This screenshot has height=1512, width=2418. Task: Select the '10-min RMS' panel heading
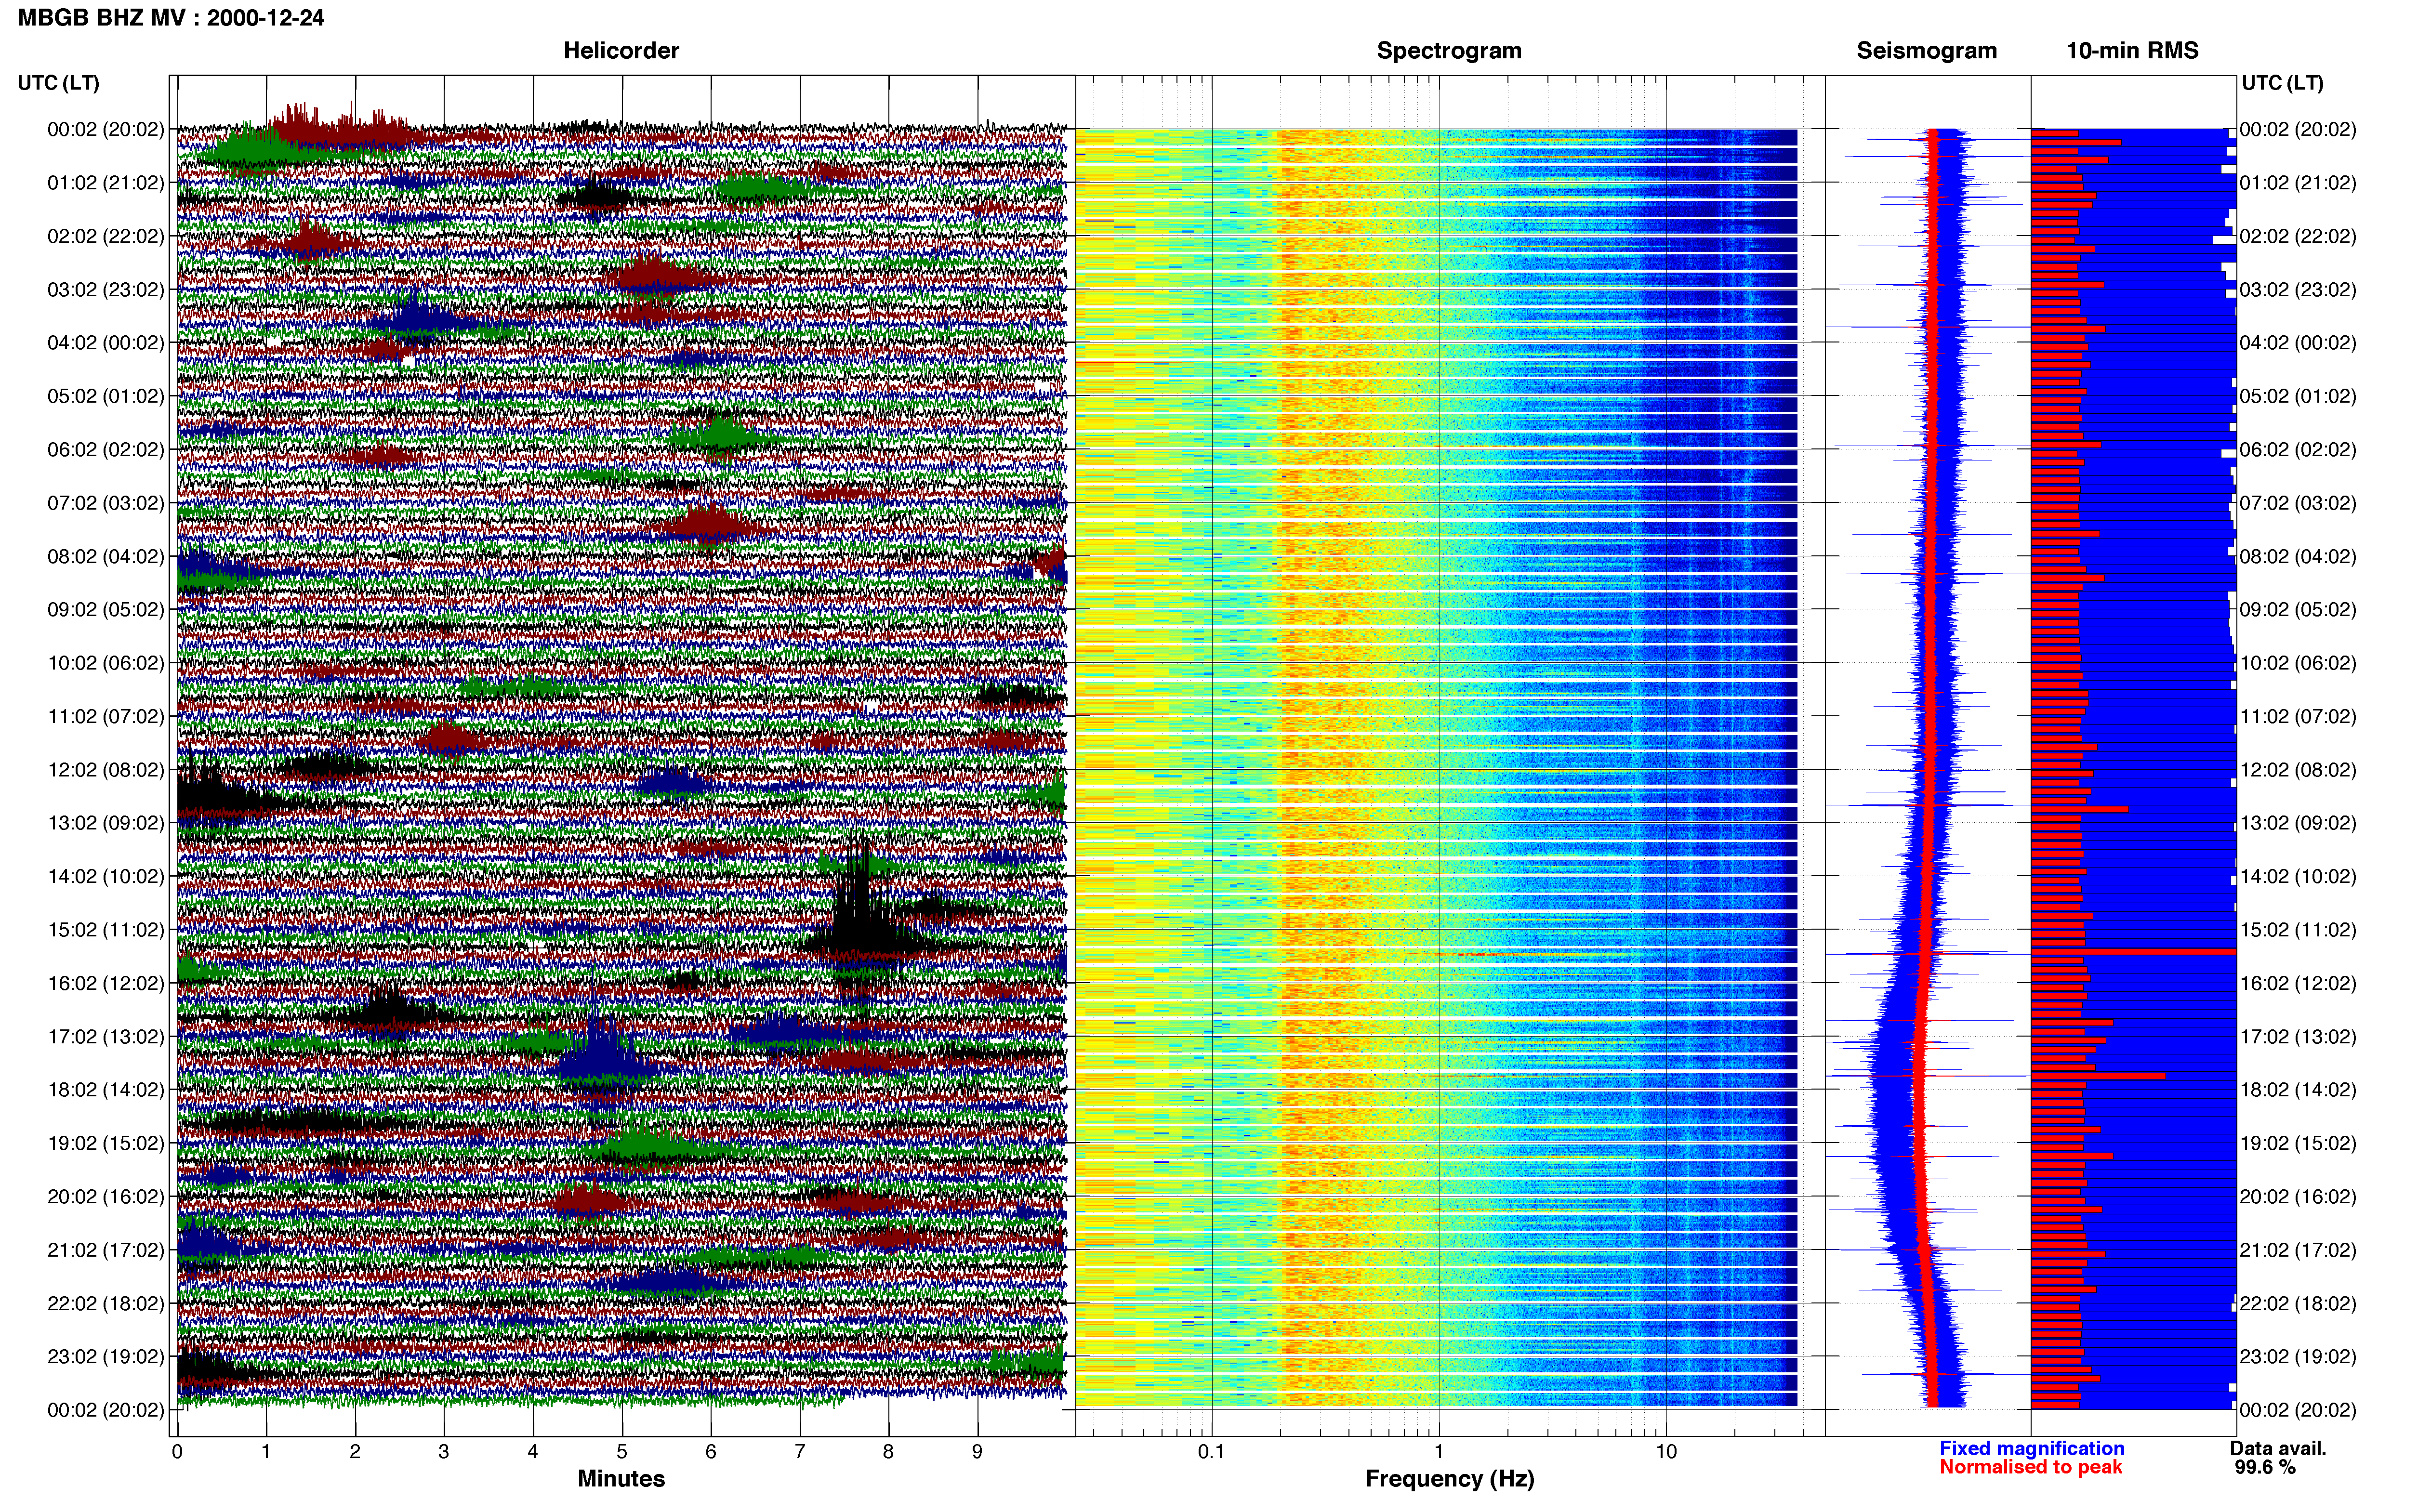[x=2132, y=50]
